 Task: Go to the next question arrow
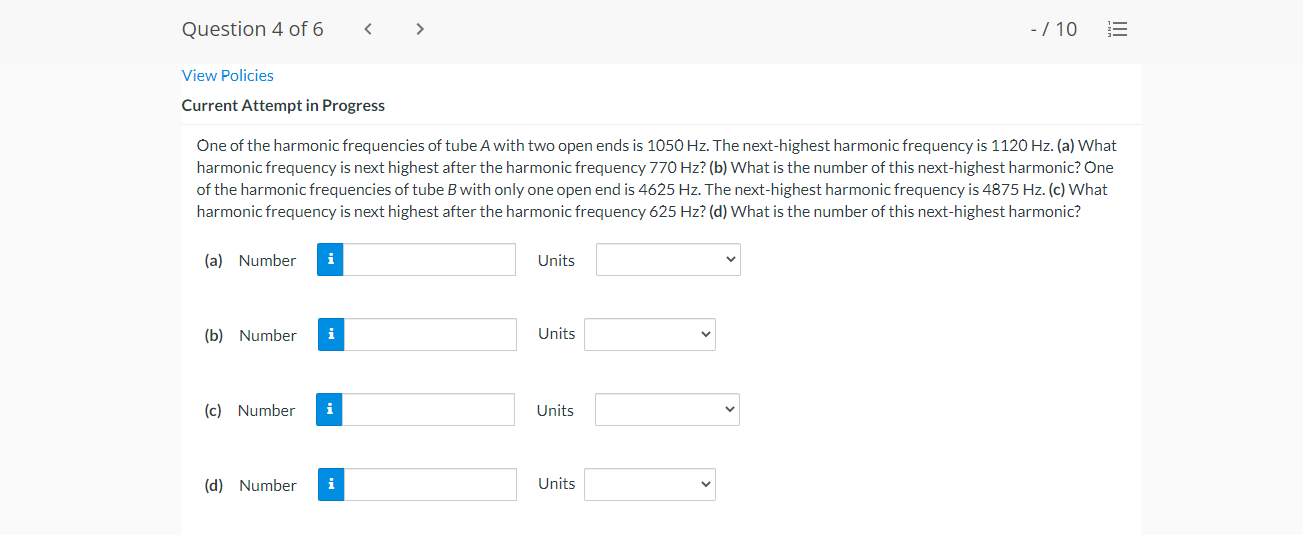tap(420, 29)
